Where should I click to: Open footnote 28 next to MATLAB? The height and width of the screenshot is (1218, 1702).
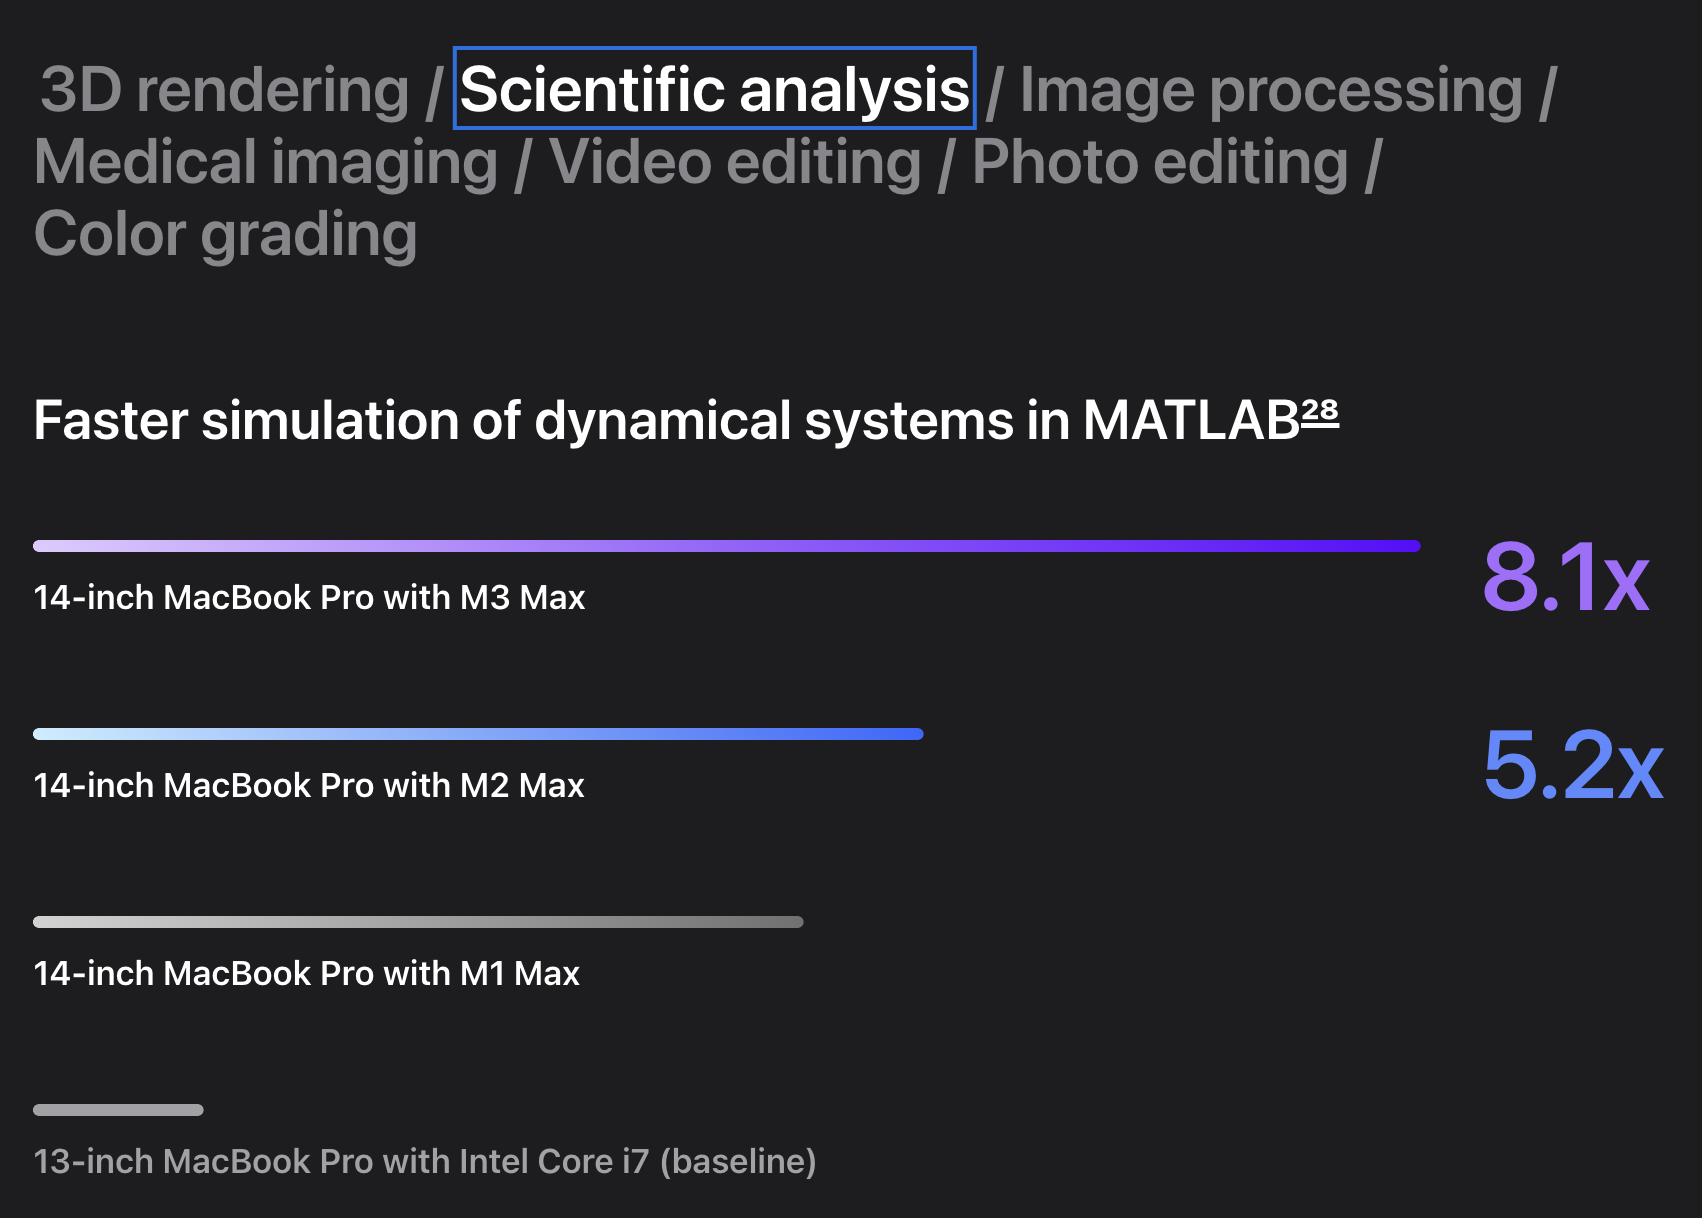[1320, 412]
